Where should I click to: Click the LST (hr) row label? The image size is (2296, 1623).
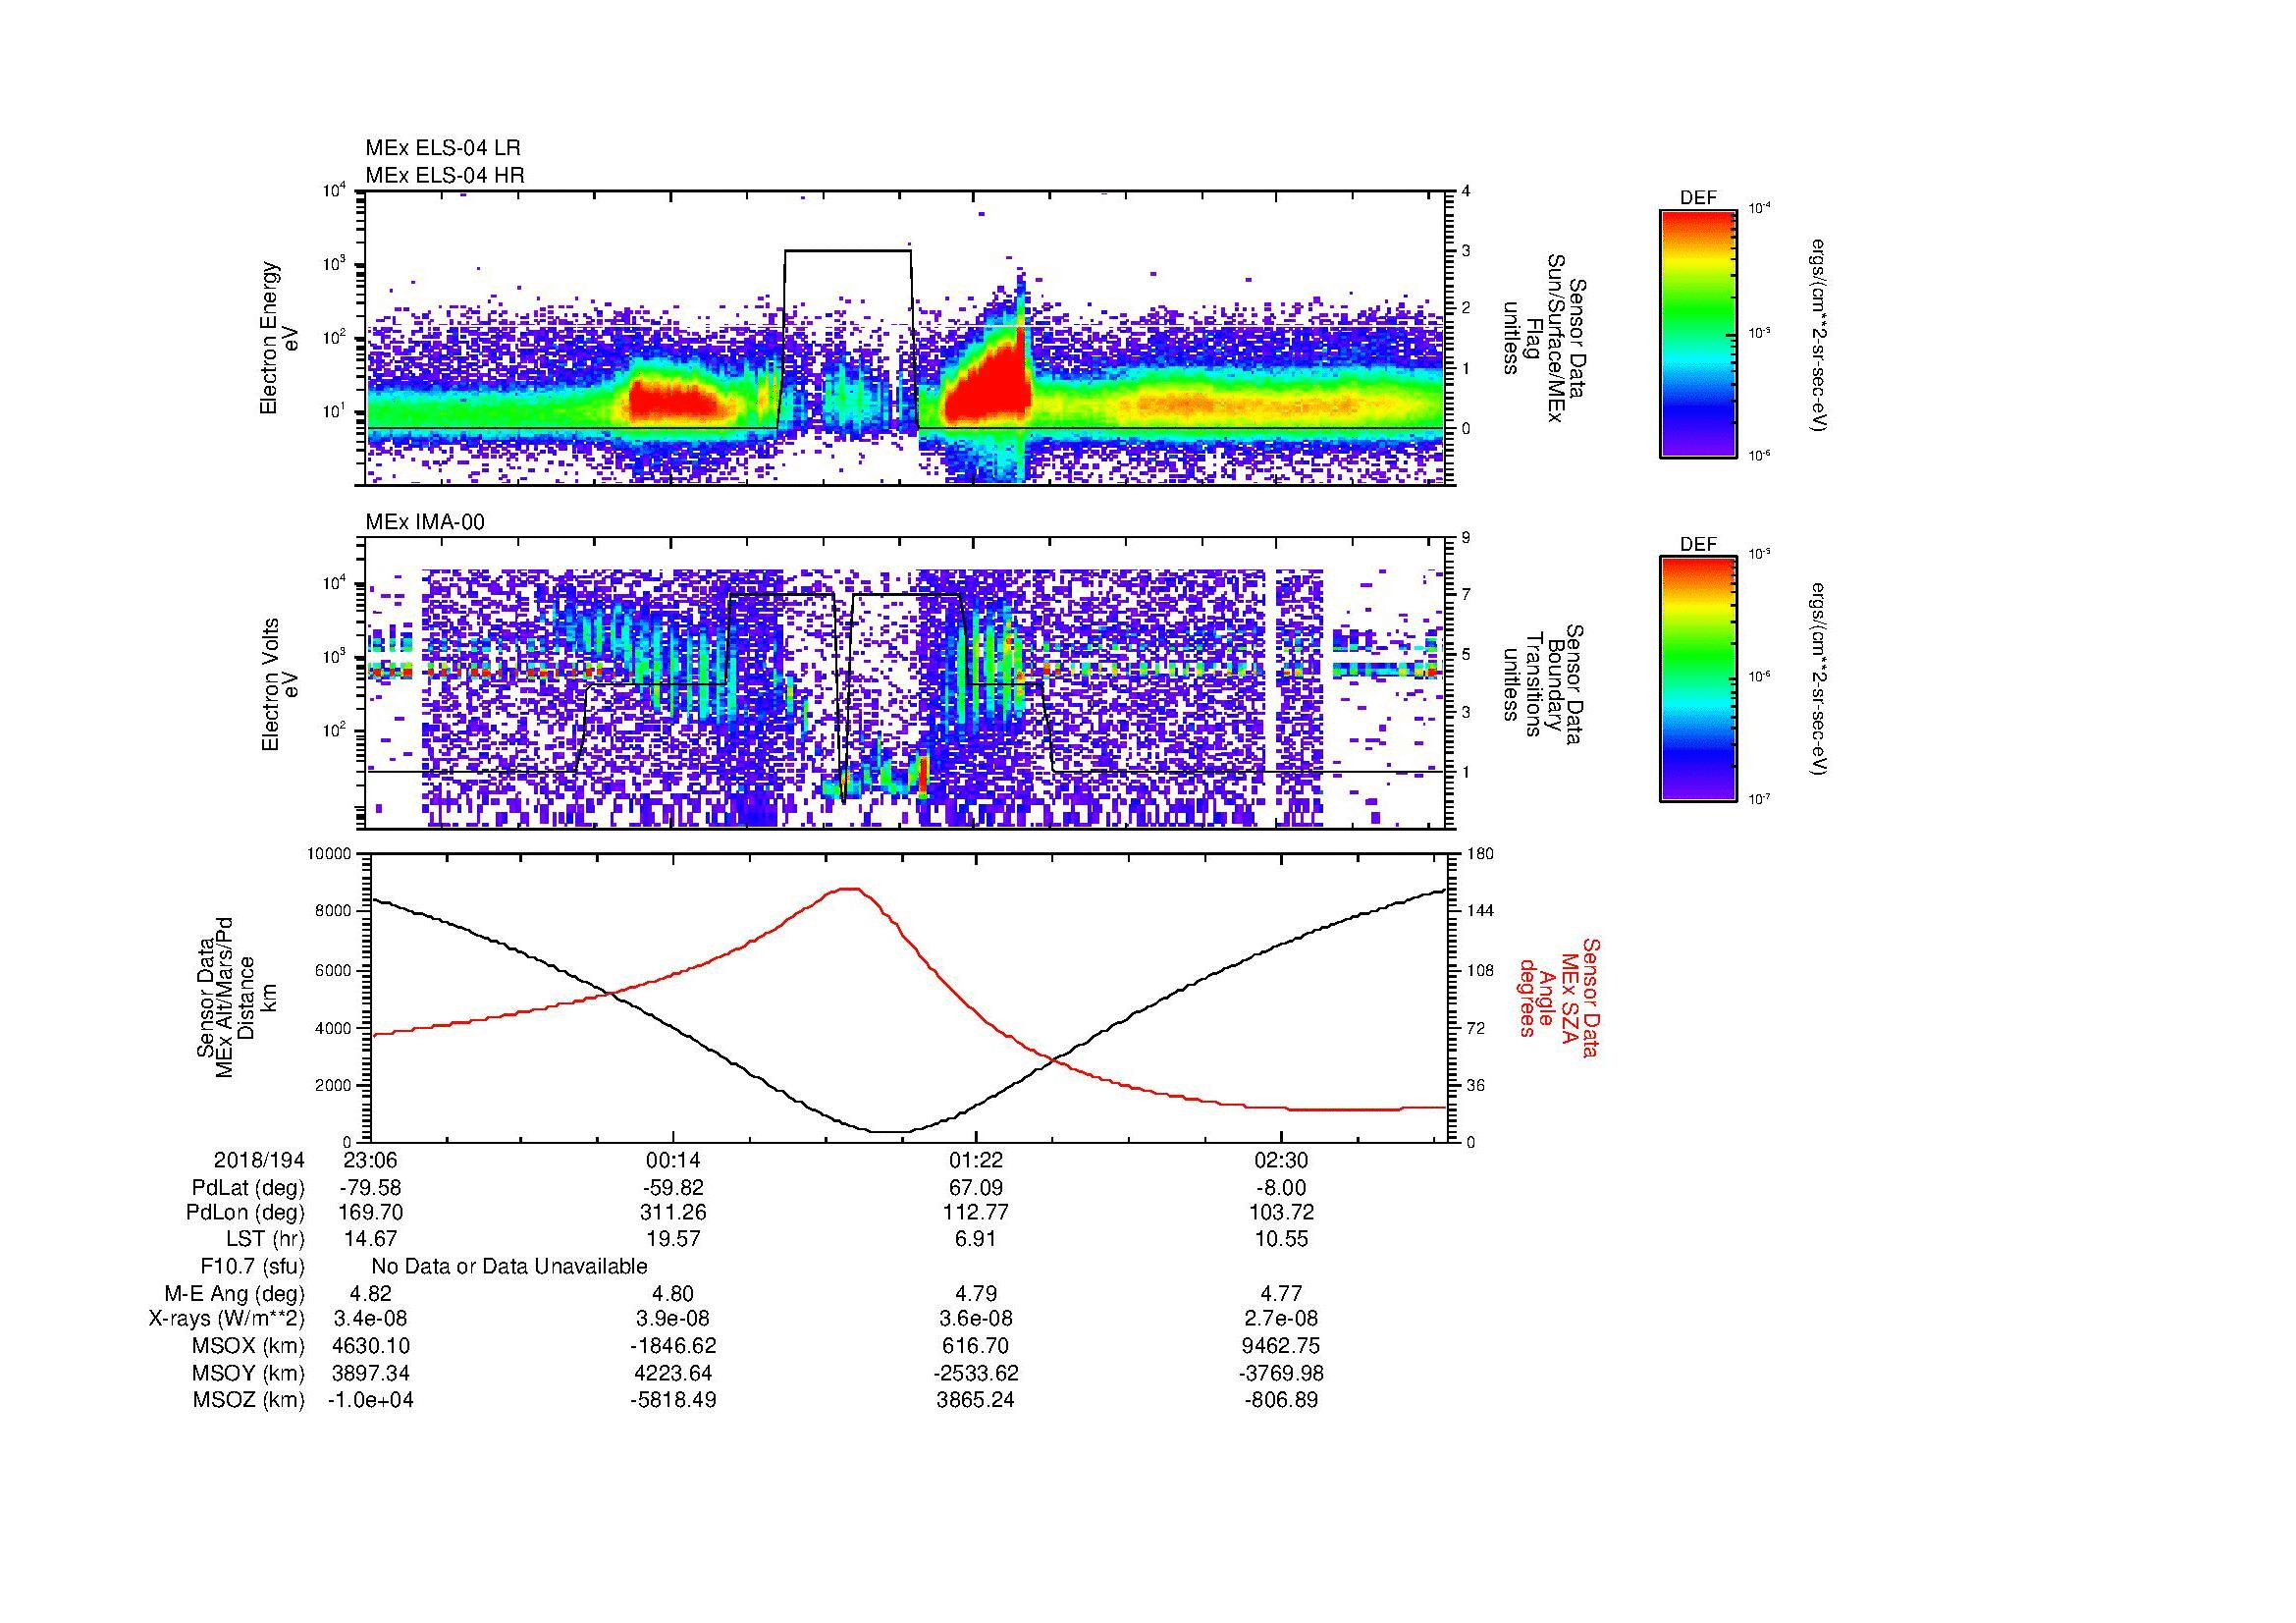265,1239
